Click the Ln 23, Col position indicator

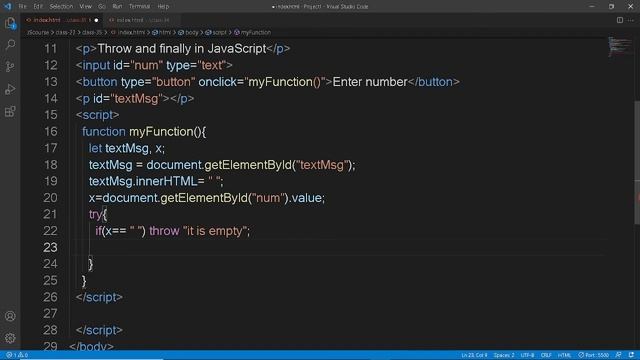tap(474, 355)
